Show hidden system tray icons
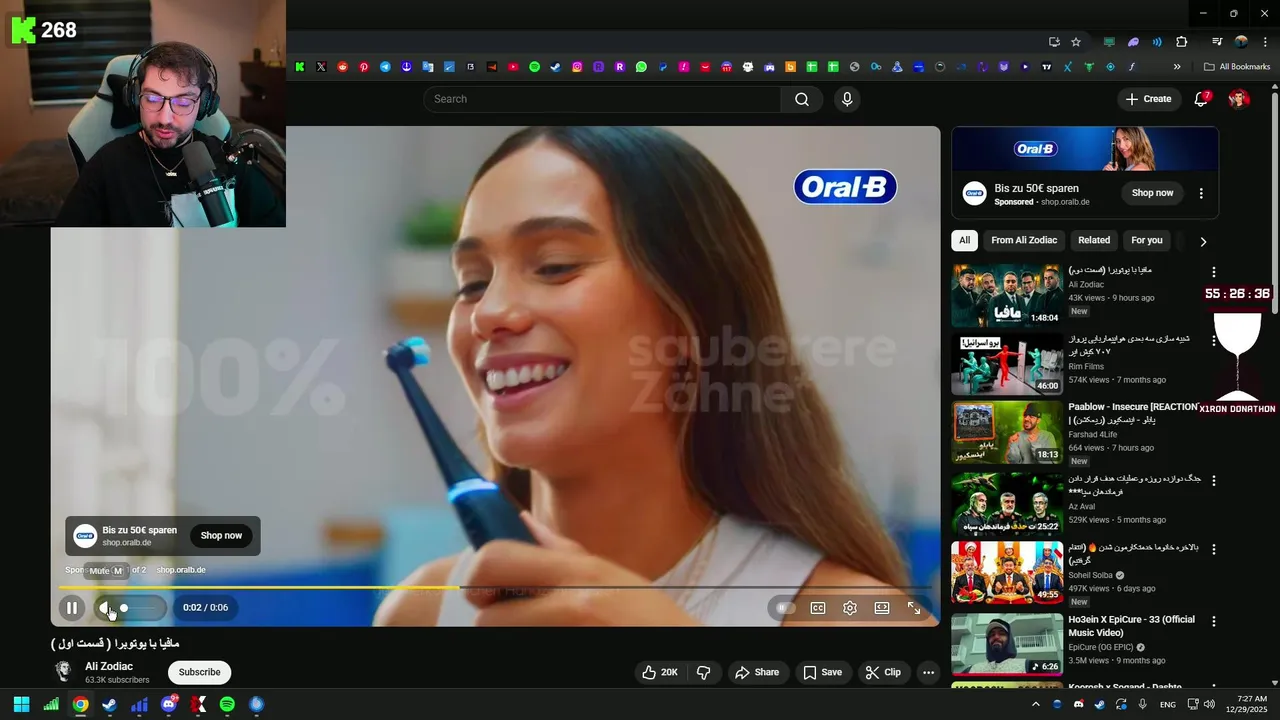 pos(1035,704)
